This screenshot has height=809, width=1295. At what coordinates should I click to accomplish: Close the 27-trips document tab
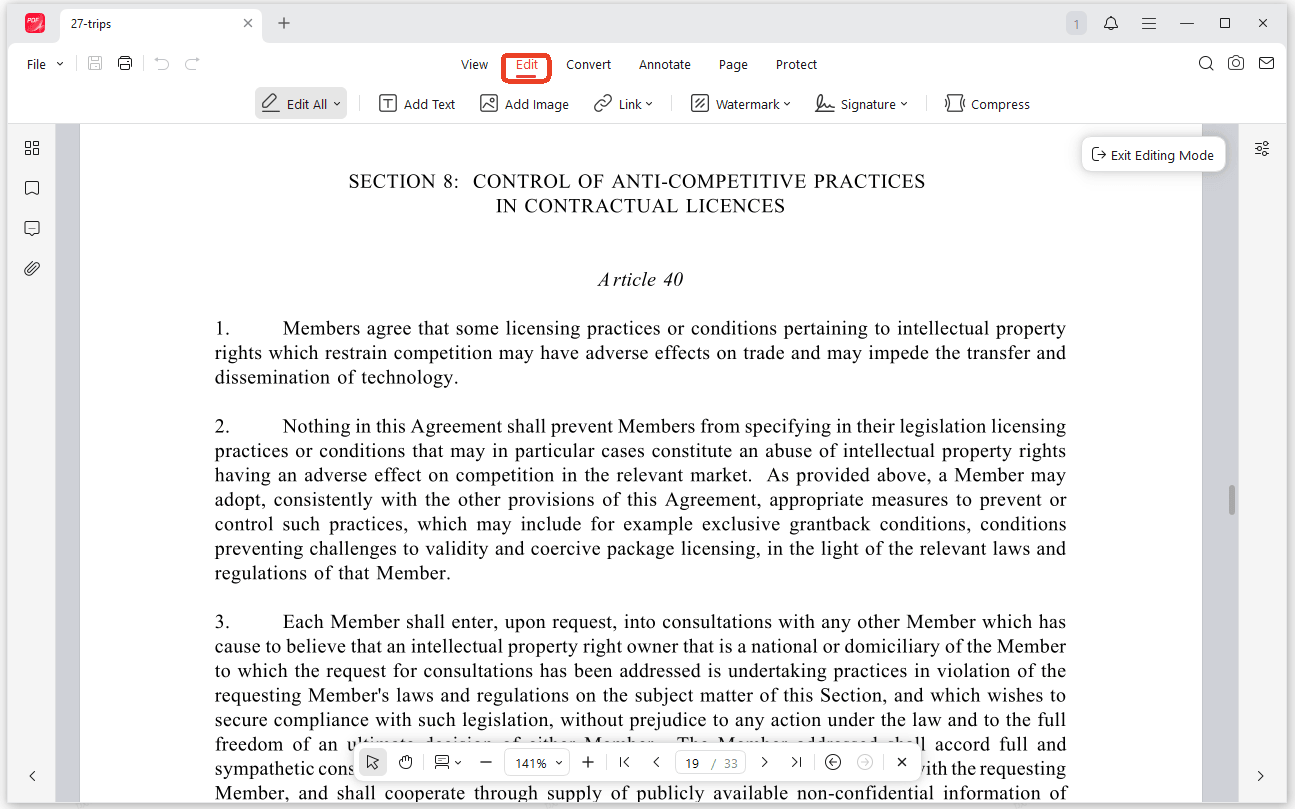point(249,23)
